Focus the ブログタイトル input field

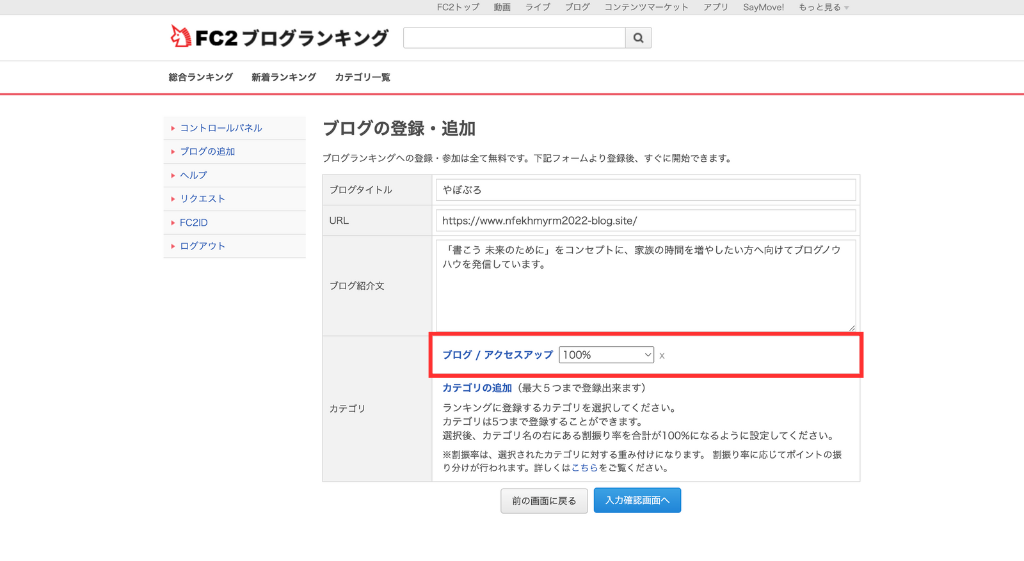(645, 189)
